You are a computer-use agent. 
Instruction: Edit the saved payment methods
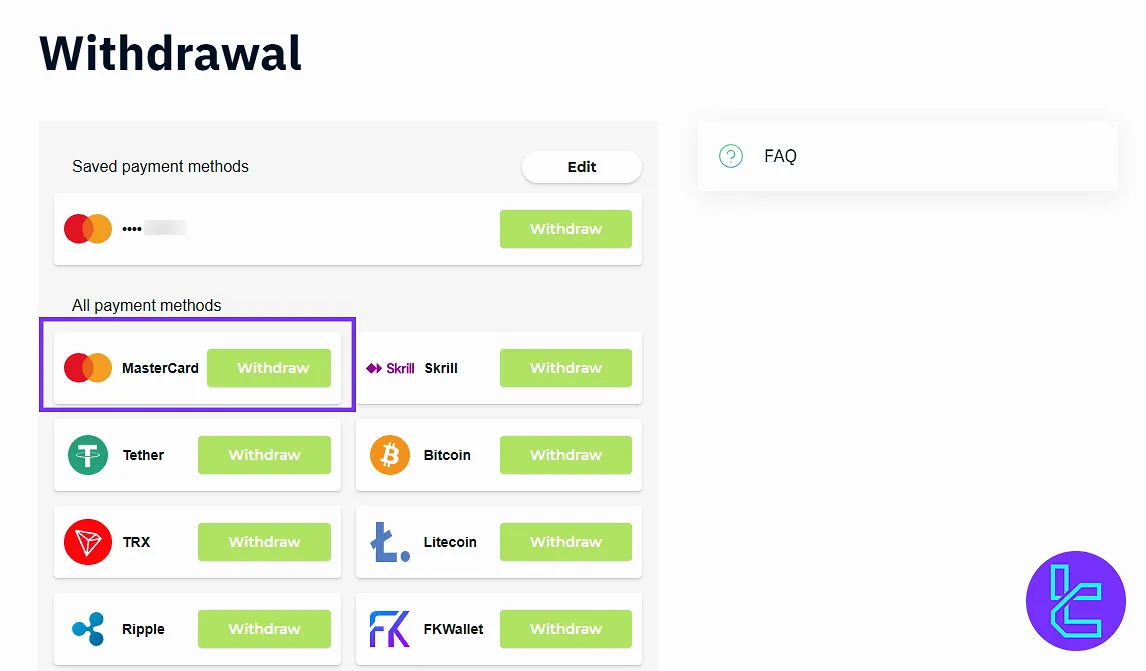coord(582,167)
